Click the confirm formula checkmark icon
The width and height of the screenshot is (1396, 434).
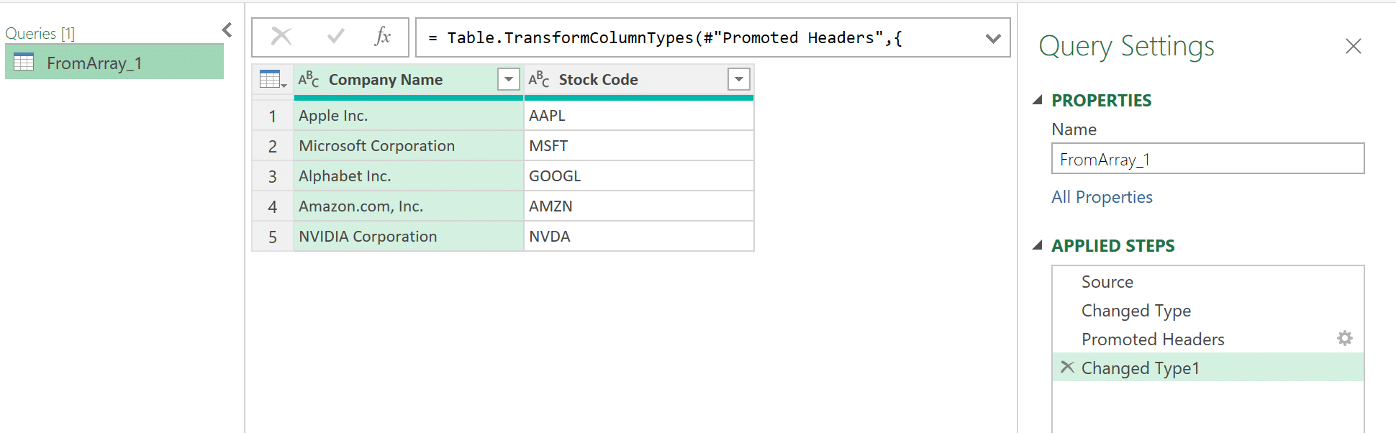coord(335,37)
